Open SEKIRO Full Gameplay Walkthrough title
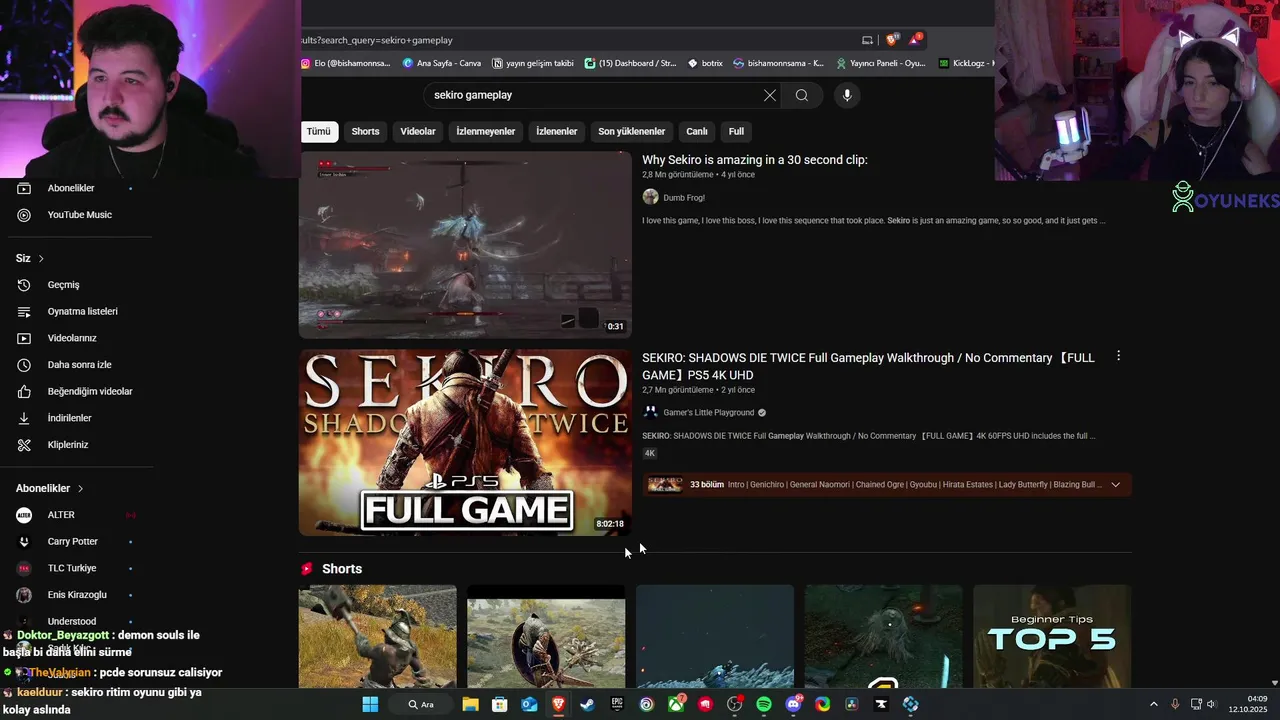The height and width of the screenshot is (720, 1280). pyautogui.click(x=868, y=366)
